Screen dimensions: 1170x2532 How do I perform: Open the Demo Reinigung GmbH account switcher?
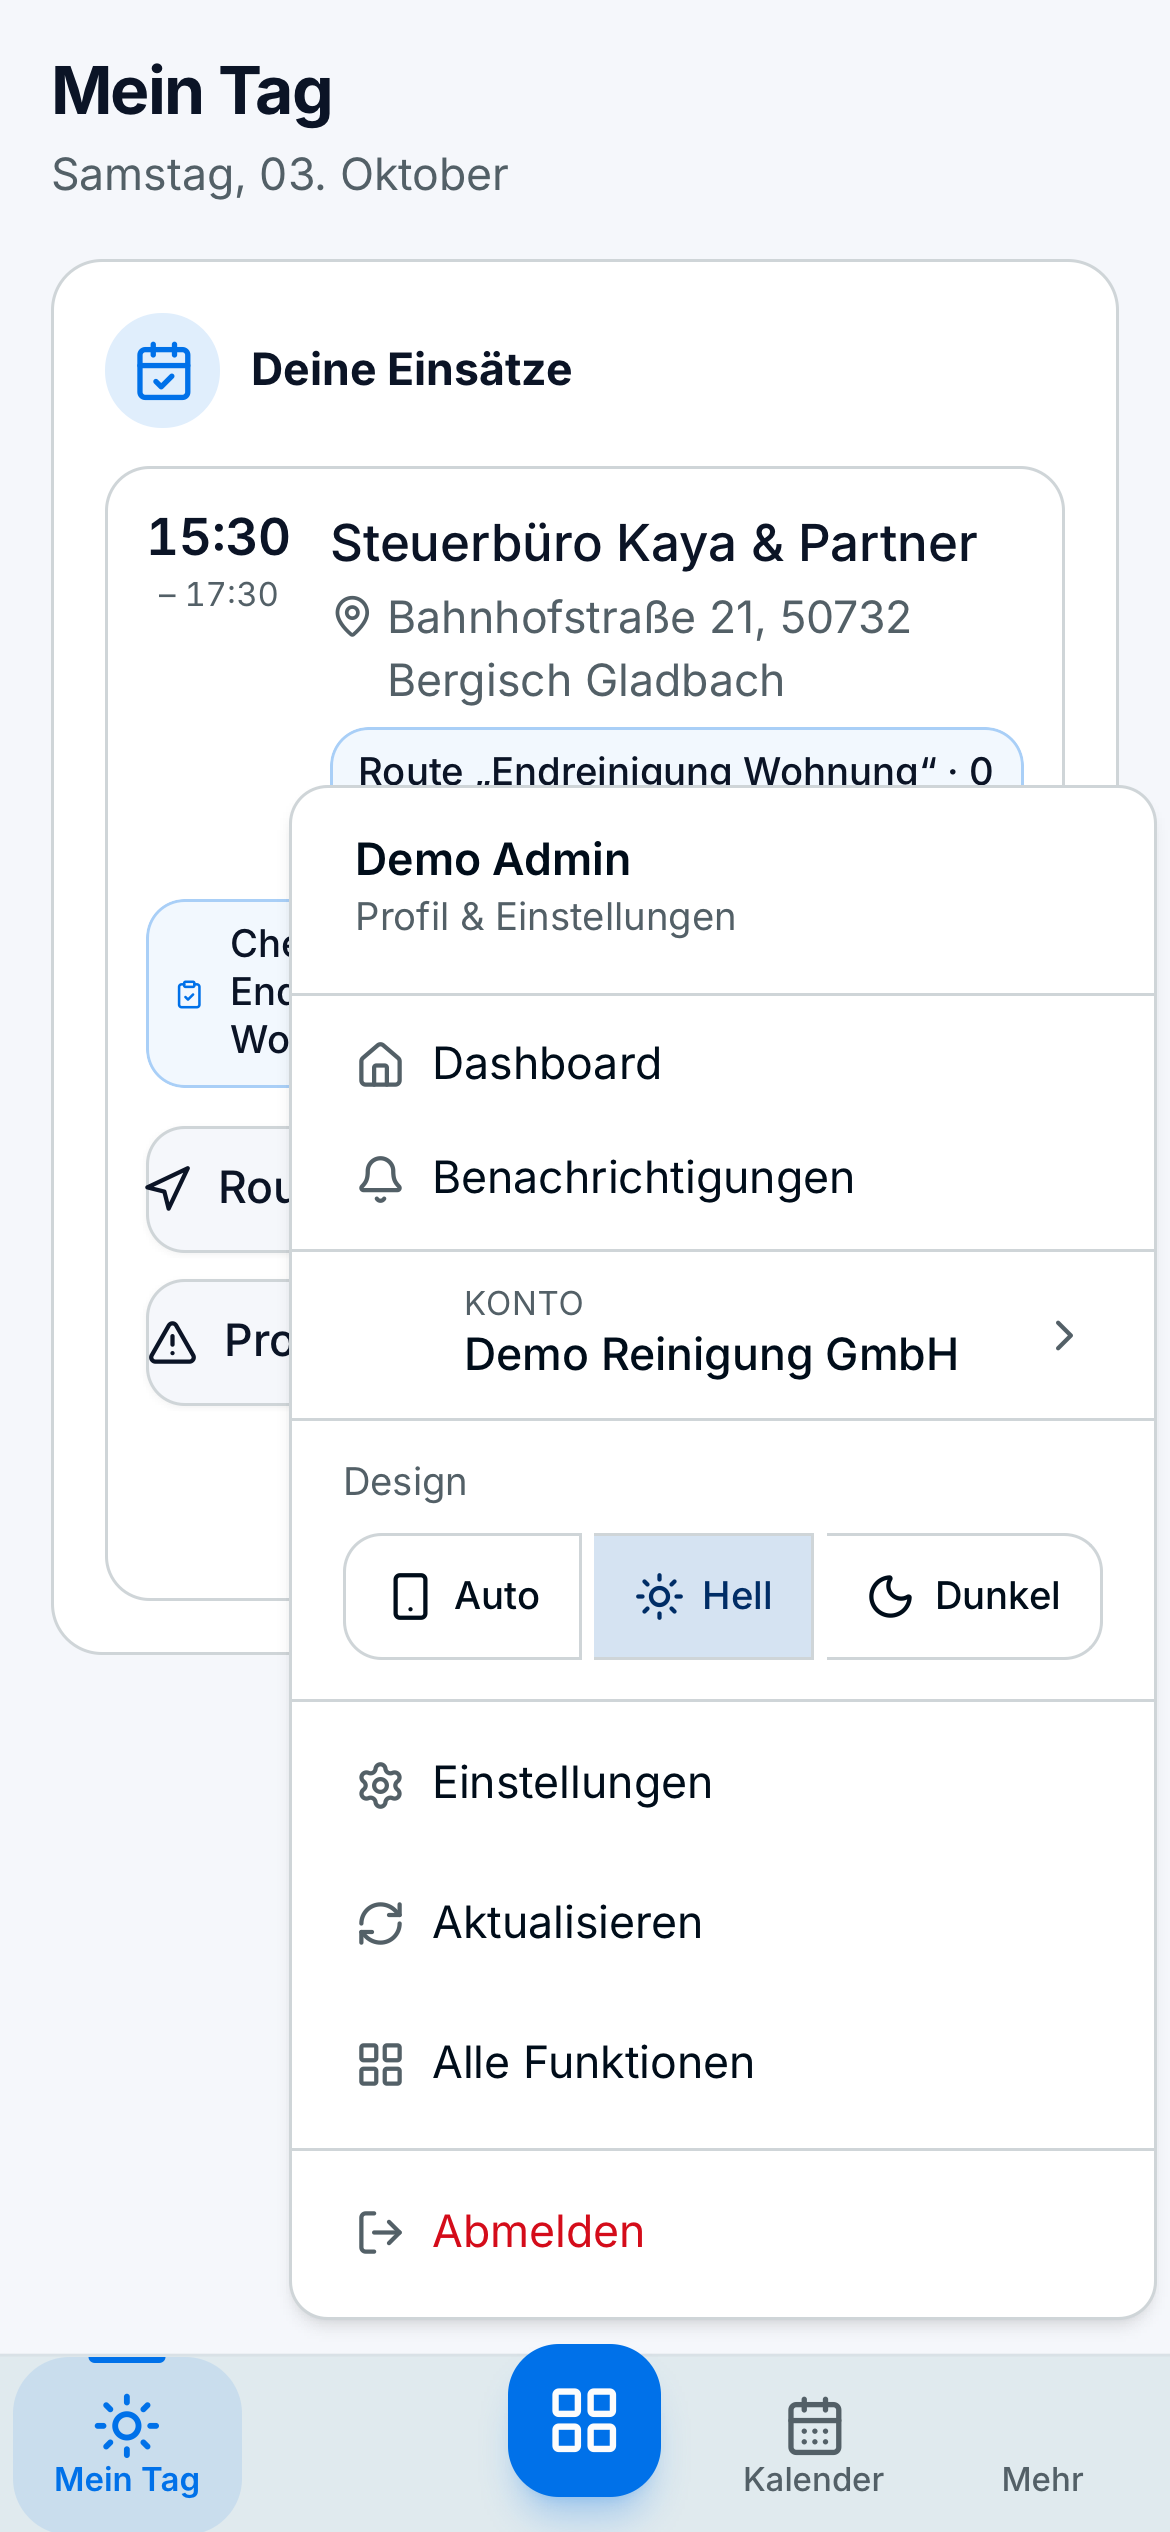[x=723, y=1335]
